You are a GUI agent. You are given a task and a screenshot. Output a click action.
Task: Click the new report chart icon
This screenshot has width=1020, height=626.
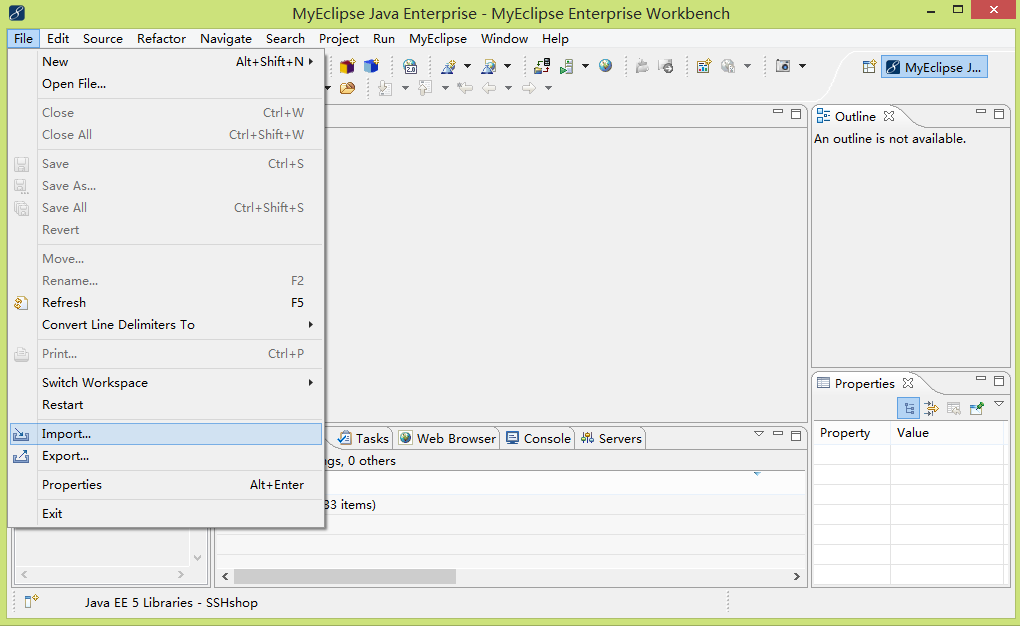pos(704,66)
